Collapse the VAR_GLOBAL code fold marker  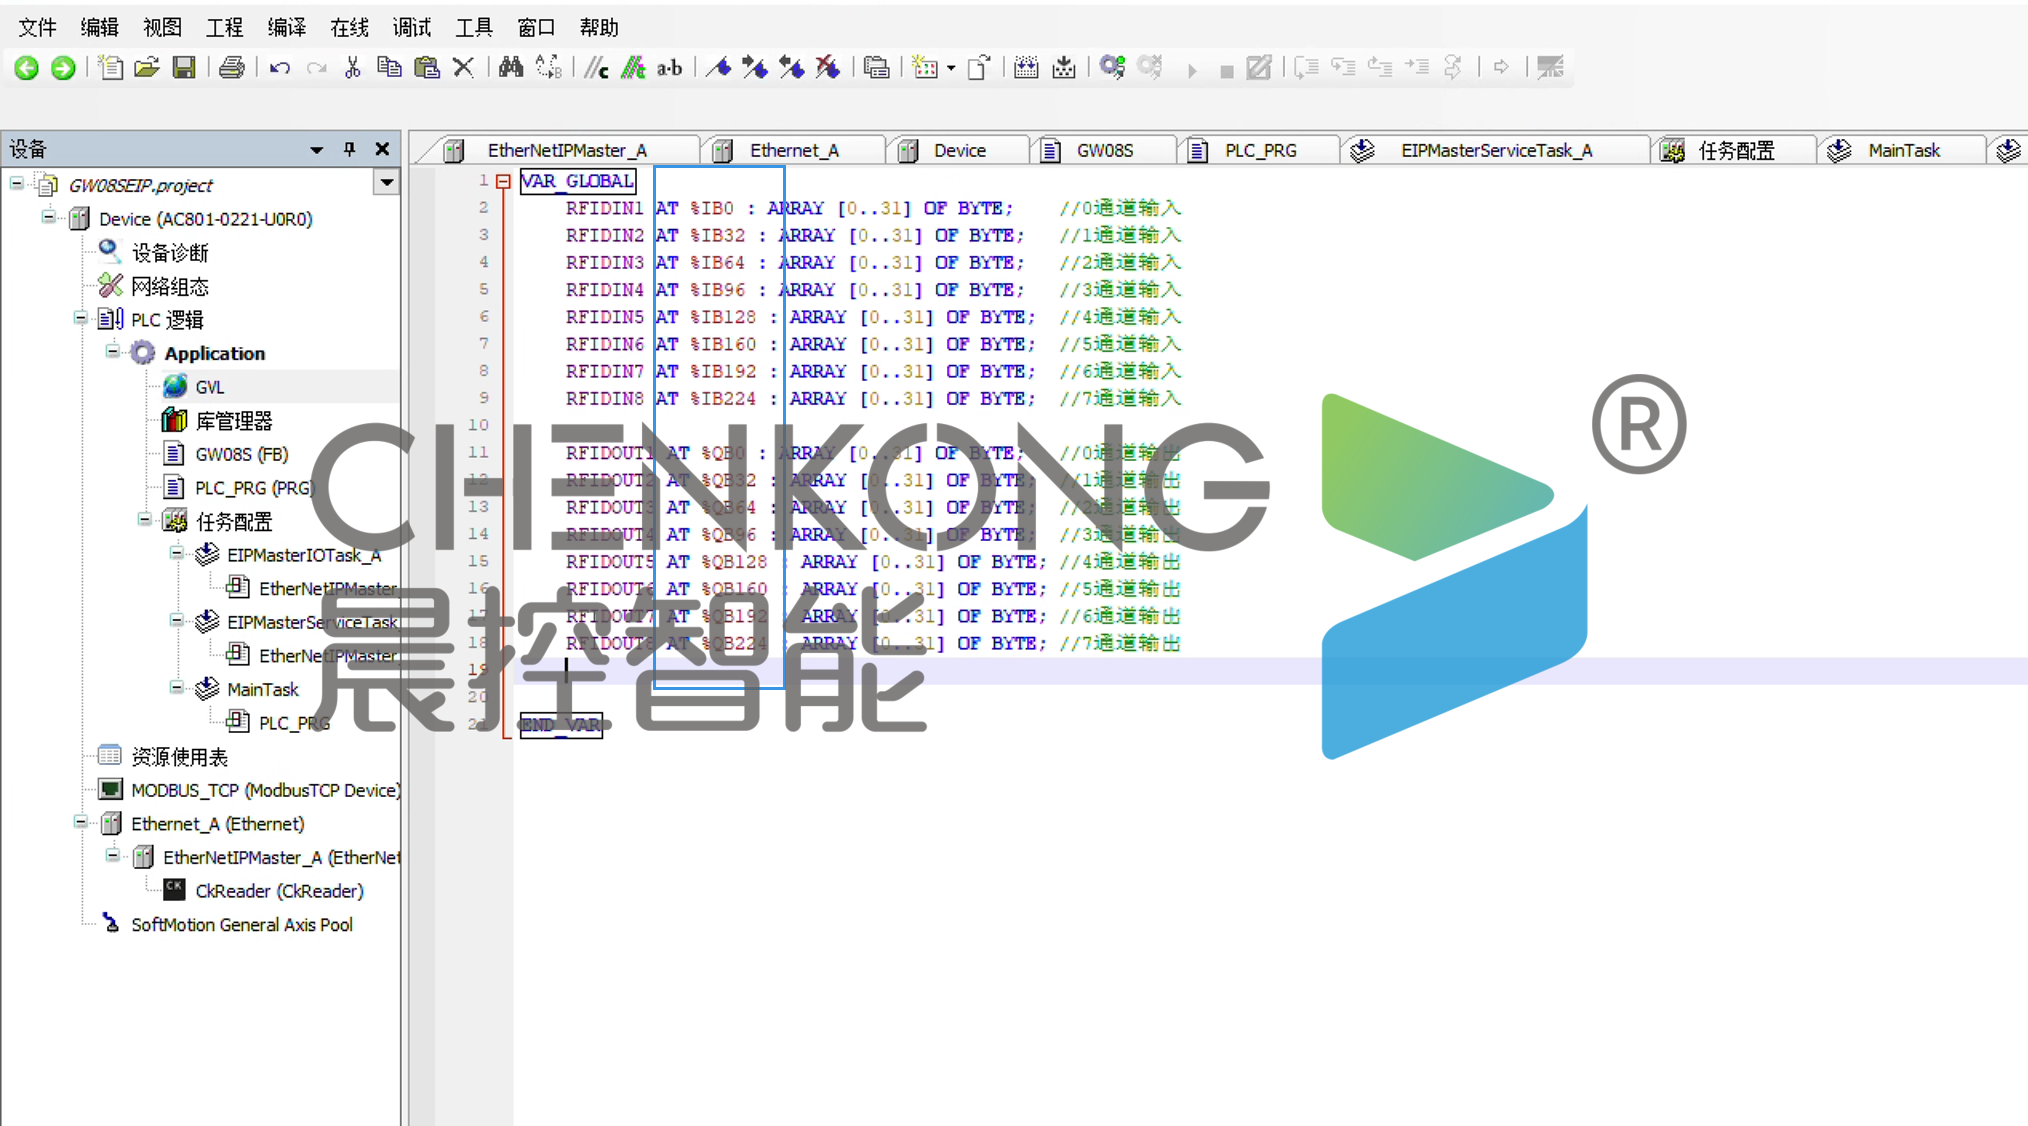tap(503, 181)
